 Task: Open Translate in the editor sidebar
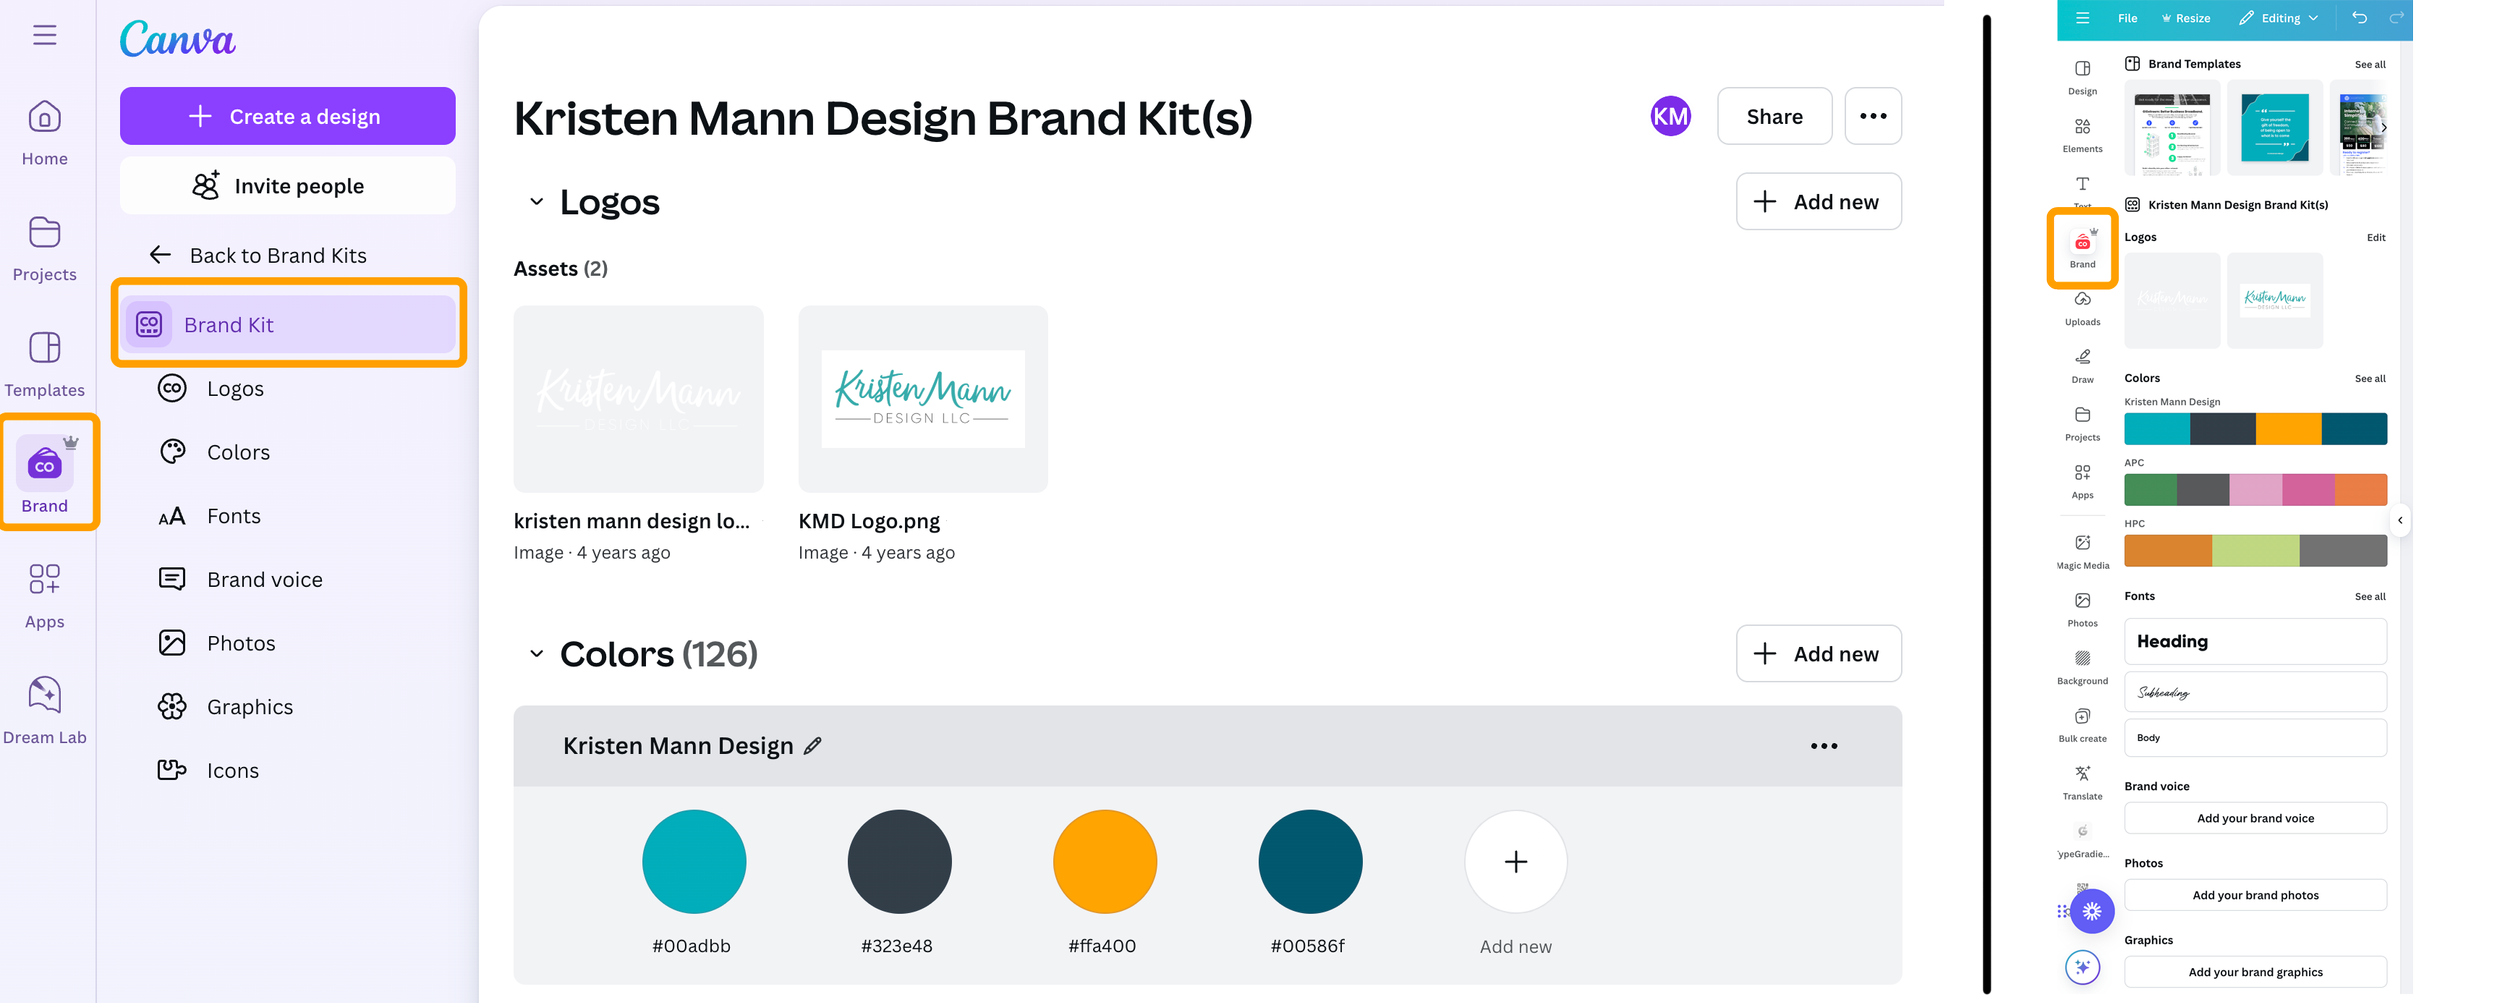(x=2083, y=783)
